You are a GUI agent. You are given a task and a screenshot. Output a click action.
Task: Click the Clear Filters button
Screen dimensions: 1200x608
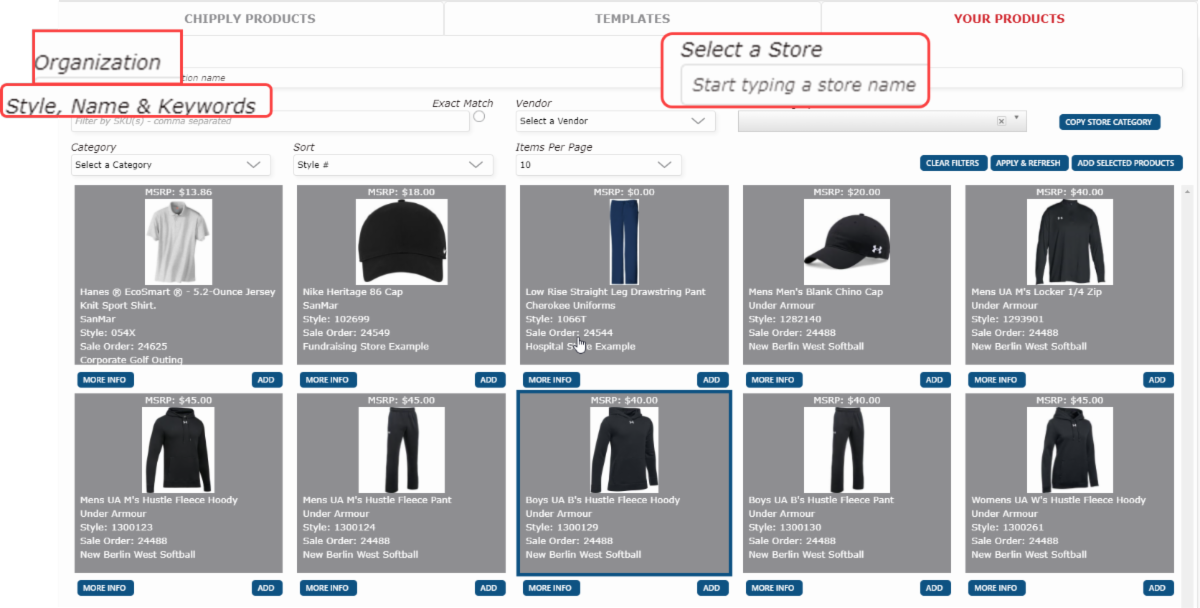(x=954, y=163)
